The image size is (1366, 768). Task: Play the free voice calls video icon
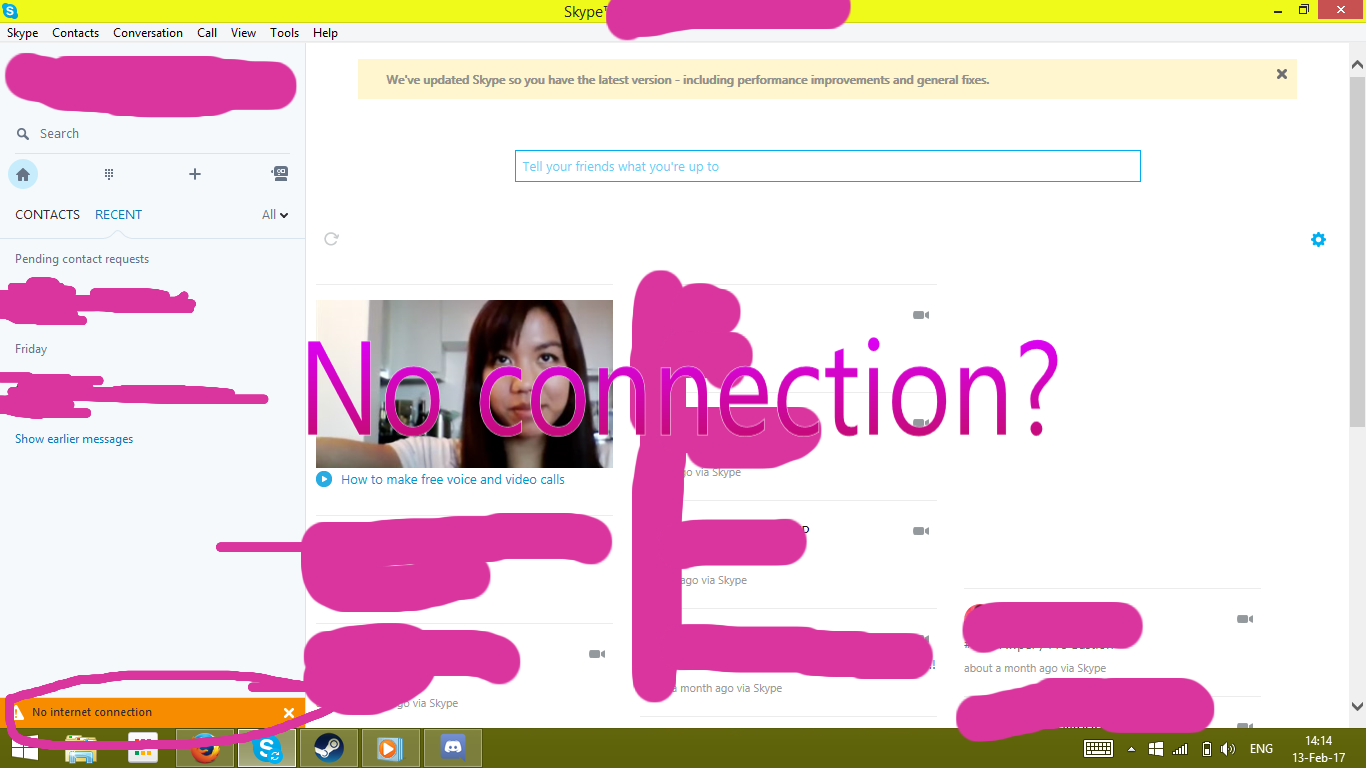tap(324, 479)
